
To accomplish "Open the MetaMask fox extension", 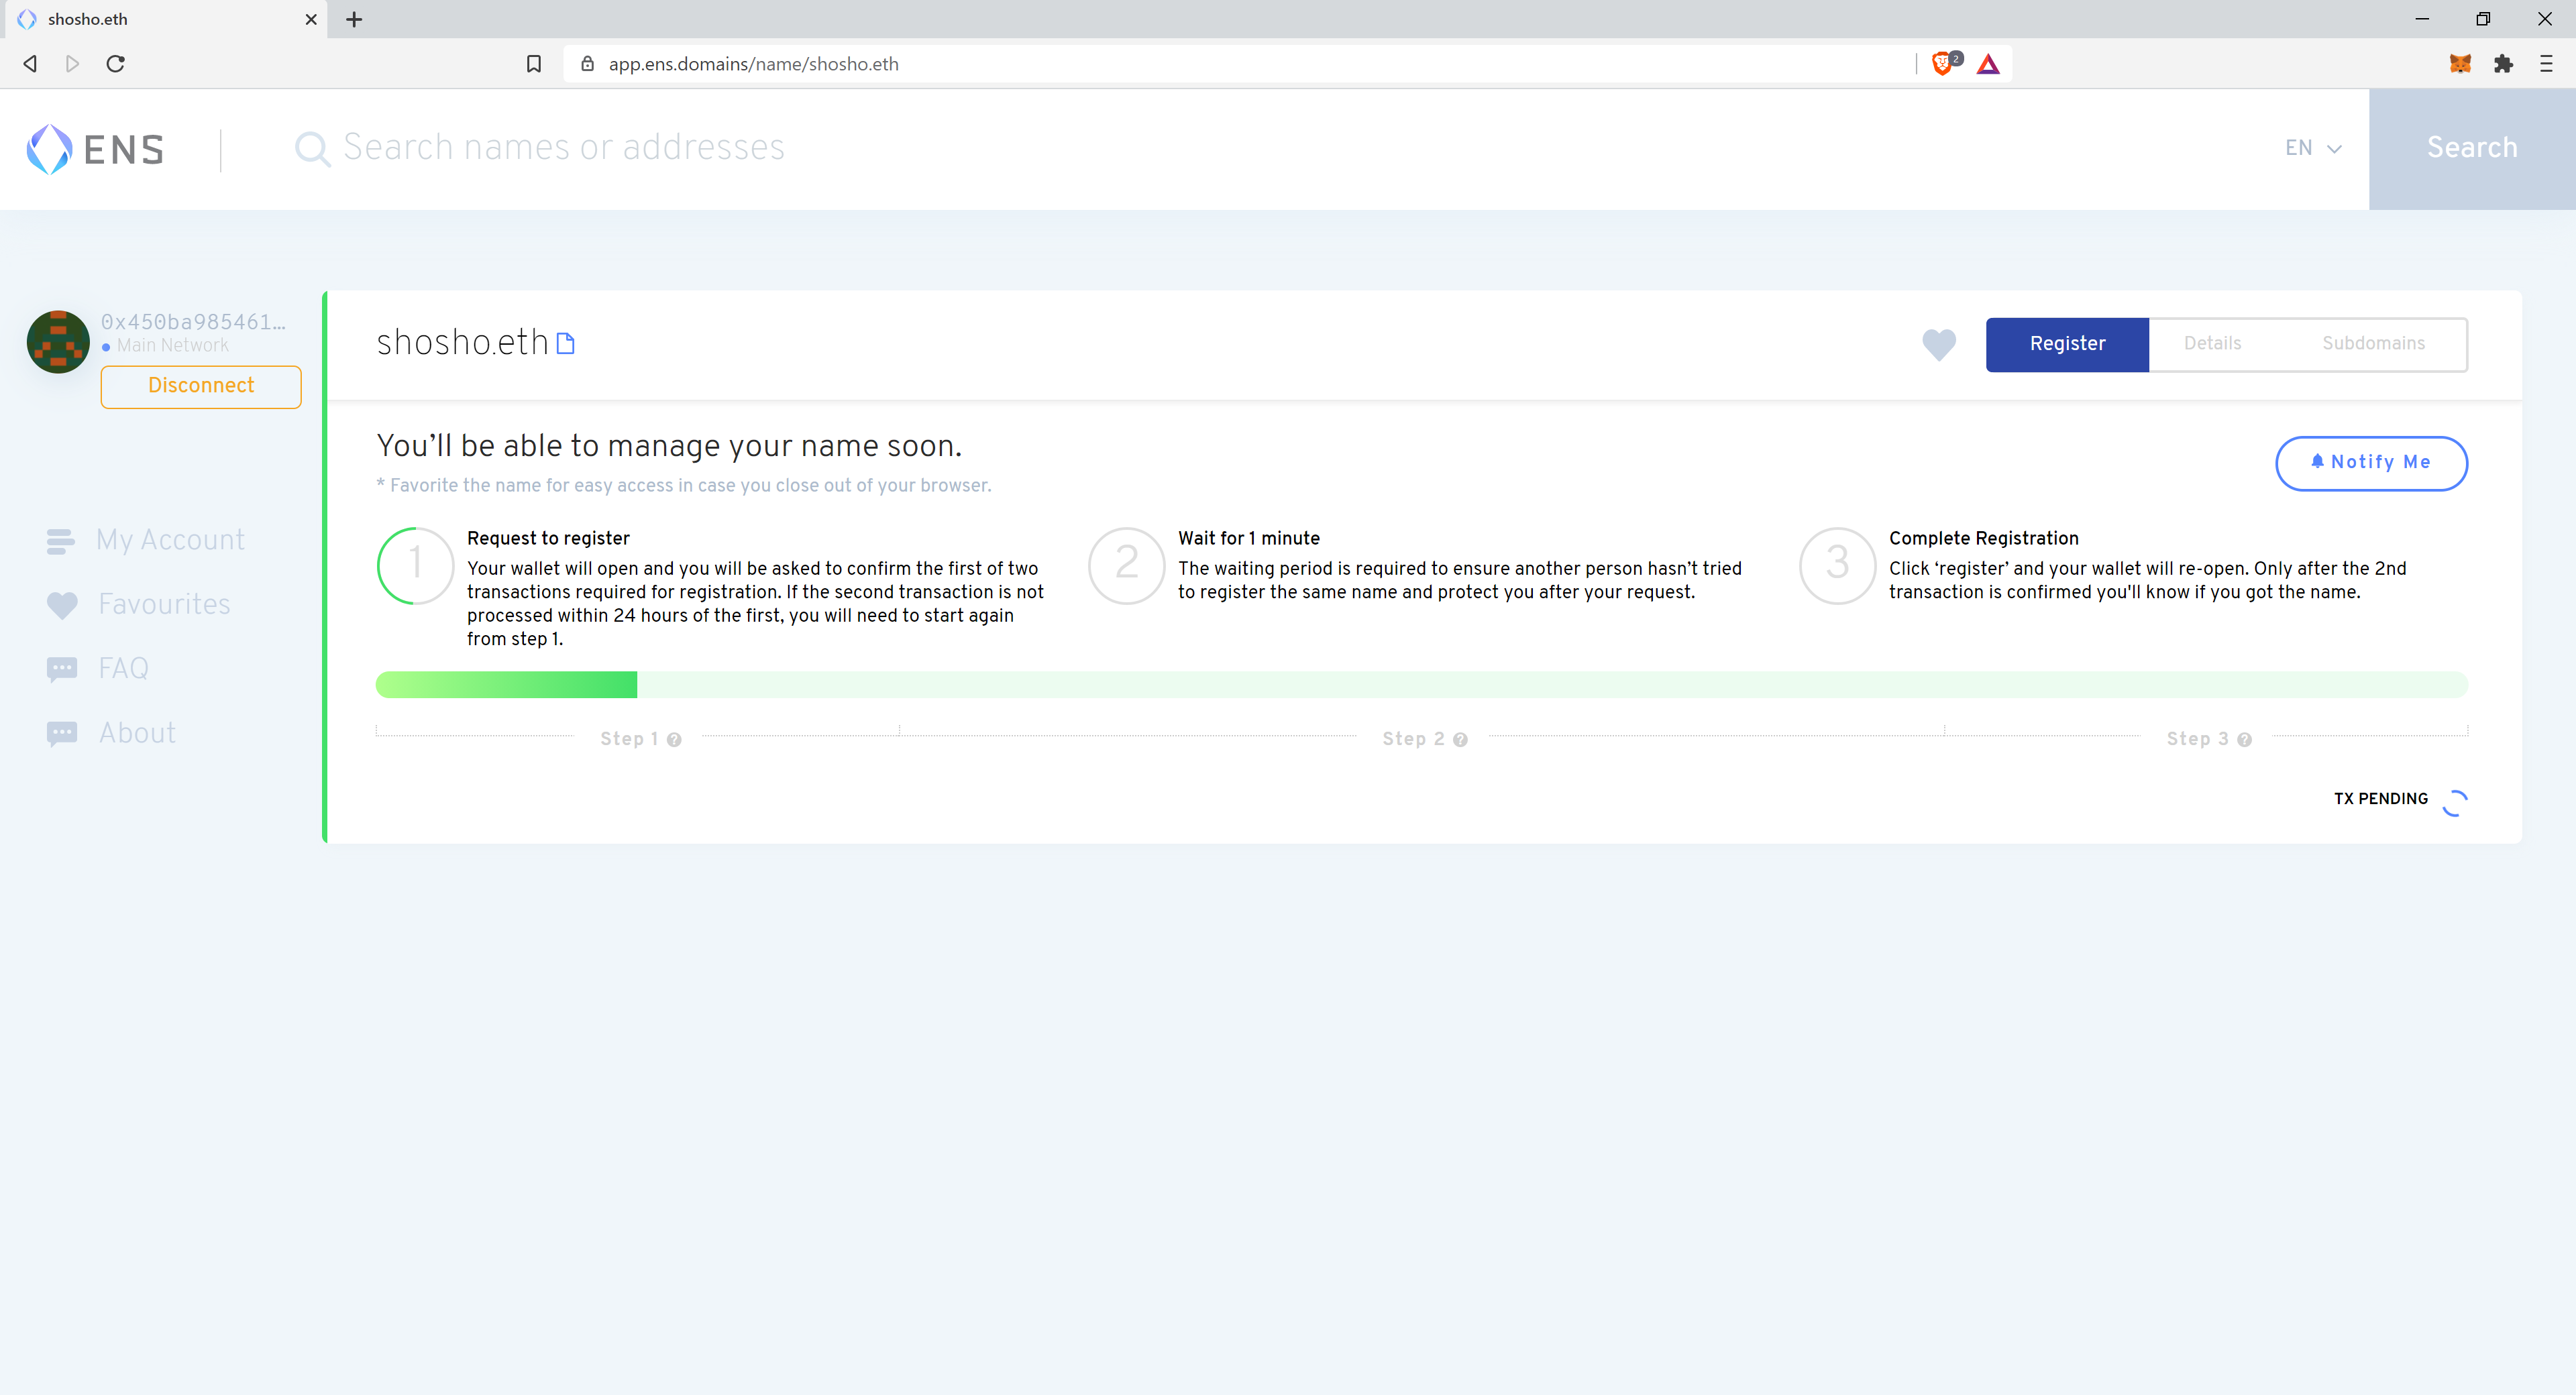I will click(x=2460, y=64).
